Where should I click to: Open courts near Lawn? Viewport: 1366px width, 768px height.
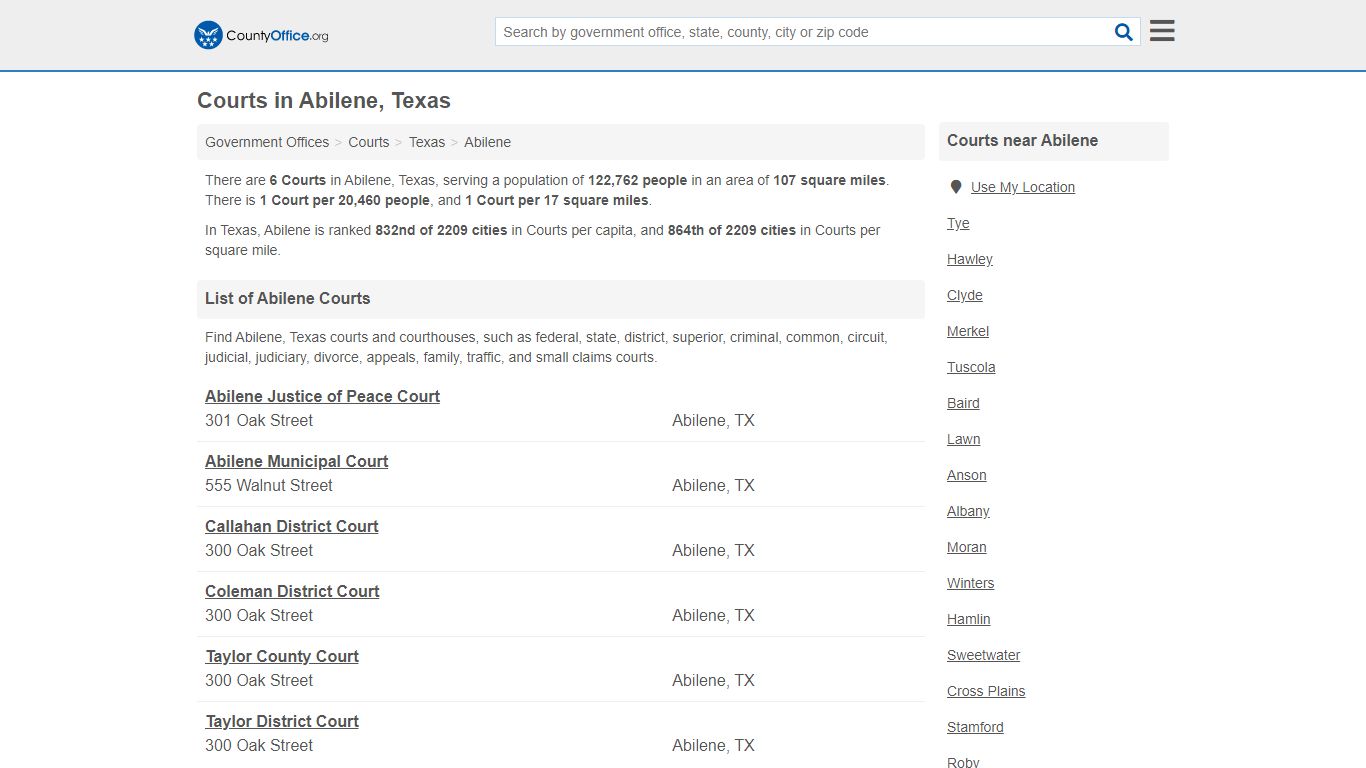point(964,439)
